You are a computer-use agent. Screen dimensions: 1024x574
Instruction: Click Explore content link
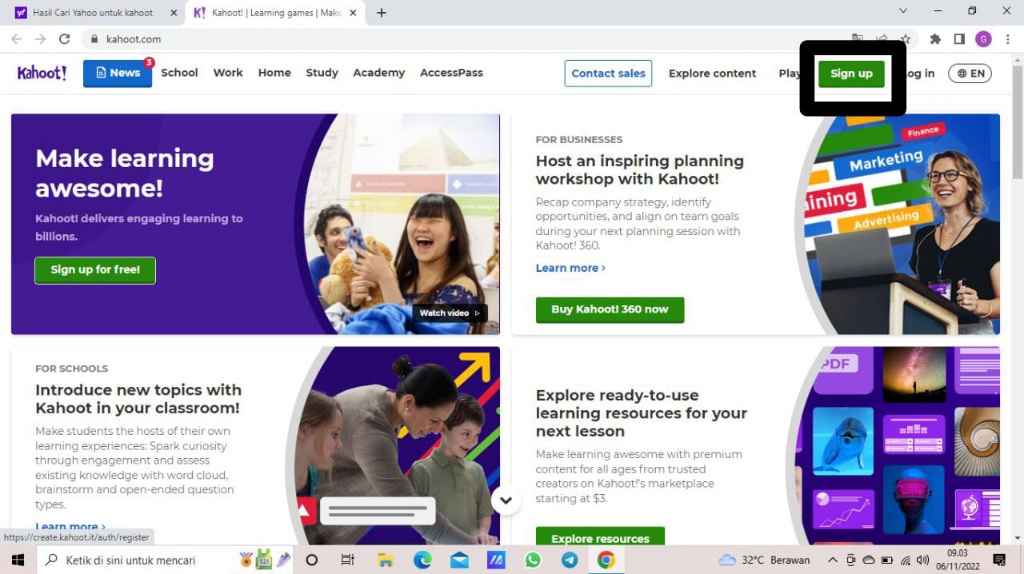(712, 73)
